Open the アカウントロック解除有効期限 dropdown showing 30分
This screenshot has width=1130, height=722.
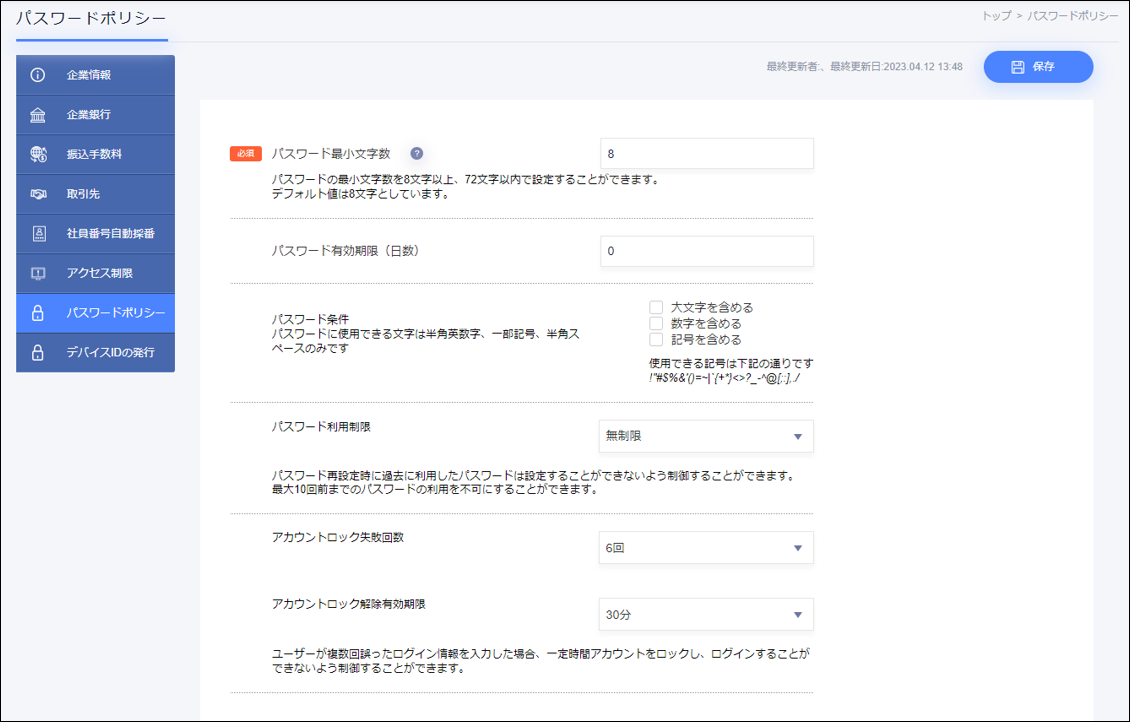click(706, 615)
